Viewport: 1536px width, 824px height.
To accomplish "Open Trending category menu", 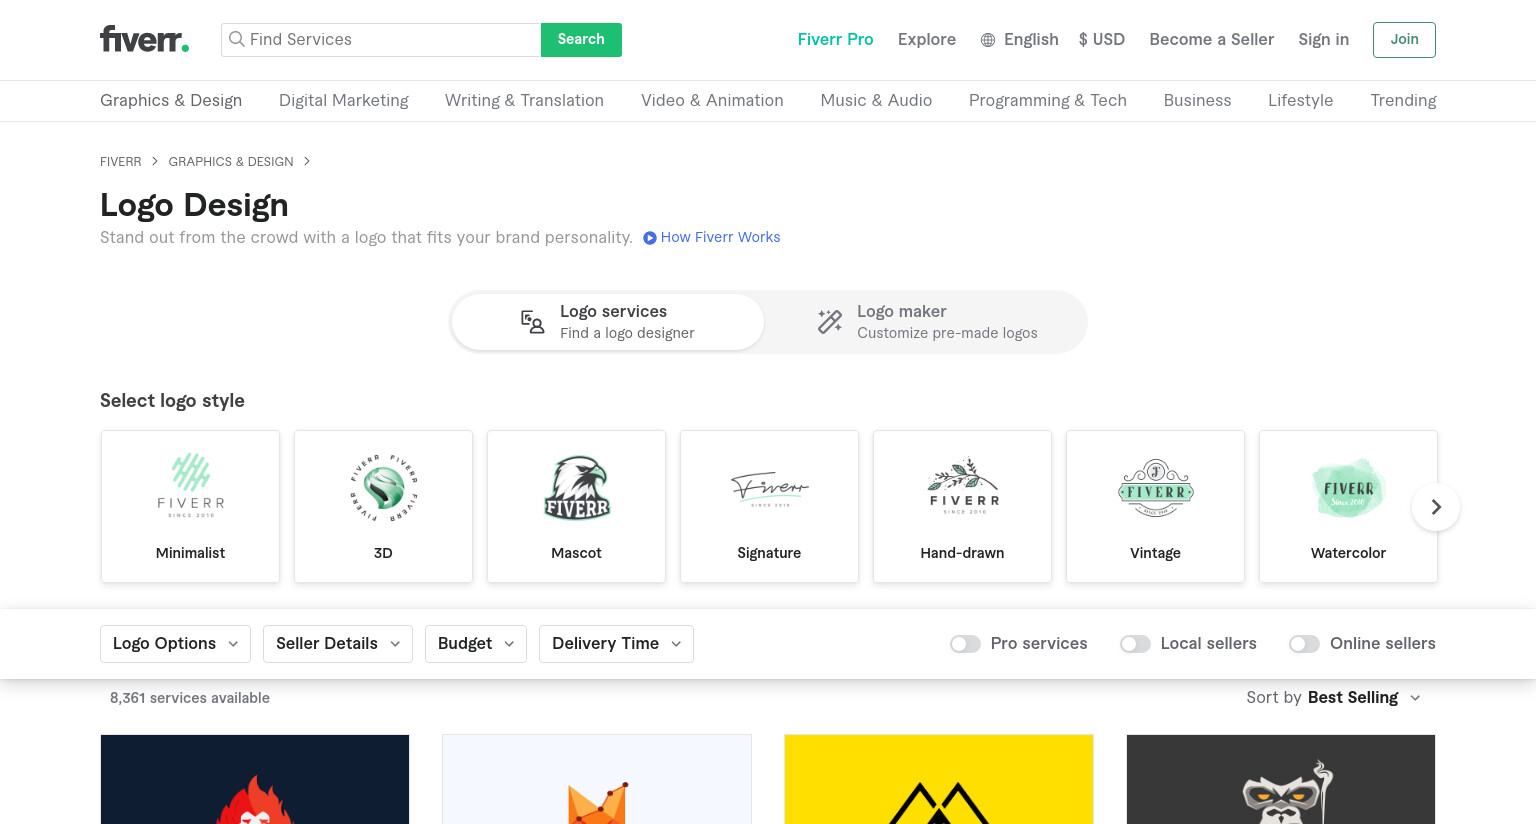I will pyautogui.click(x=1403, y=100).
